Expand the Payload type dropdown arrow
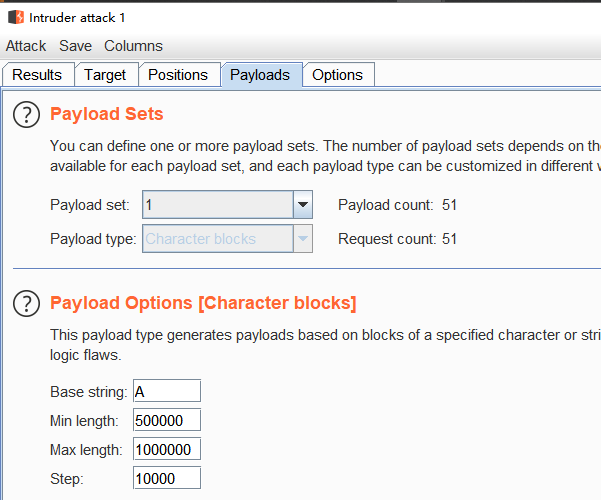The width and height of the screenshot is (601, 500). point(303,239)
